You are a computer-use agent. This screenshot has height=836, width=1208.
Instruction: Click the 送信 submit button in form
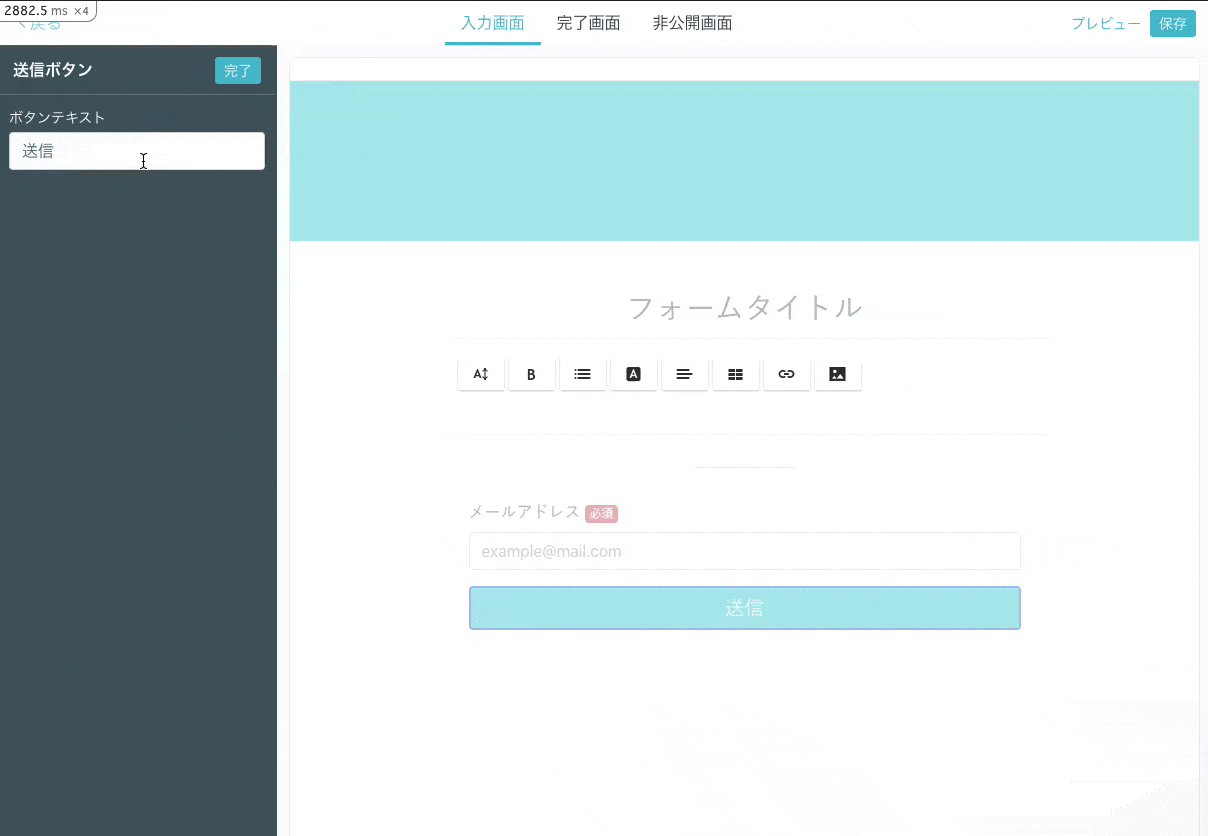tap(745, 608)
